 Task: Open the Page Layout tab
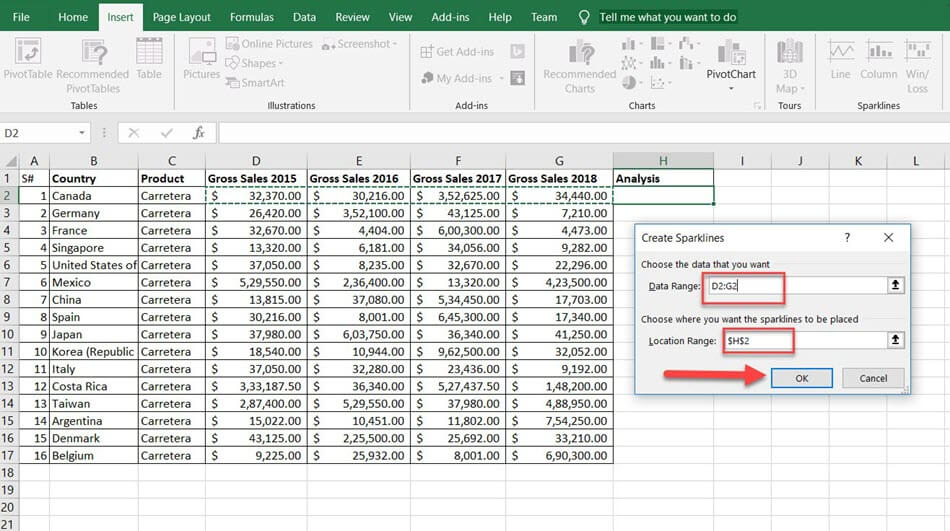click(x=181, y=17)
